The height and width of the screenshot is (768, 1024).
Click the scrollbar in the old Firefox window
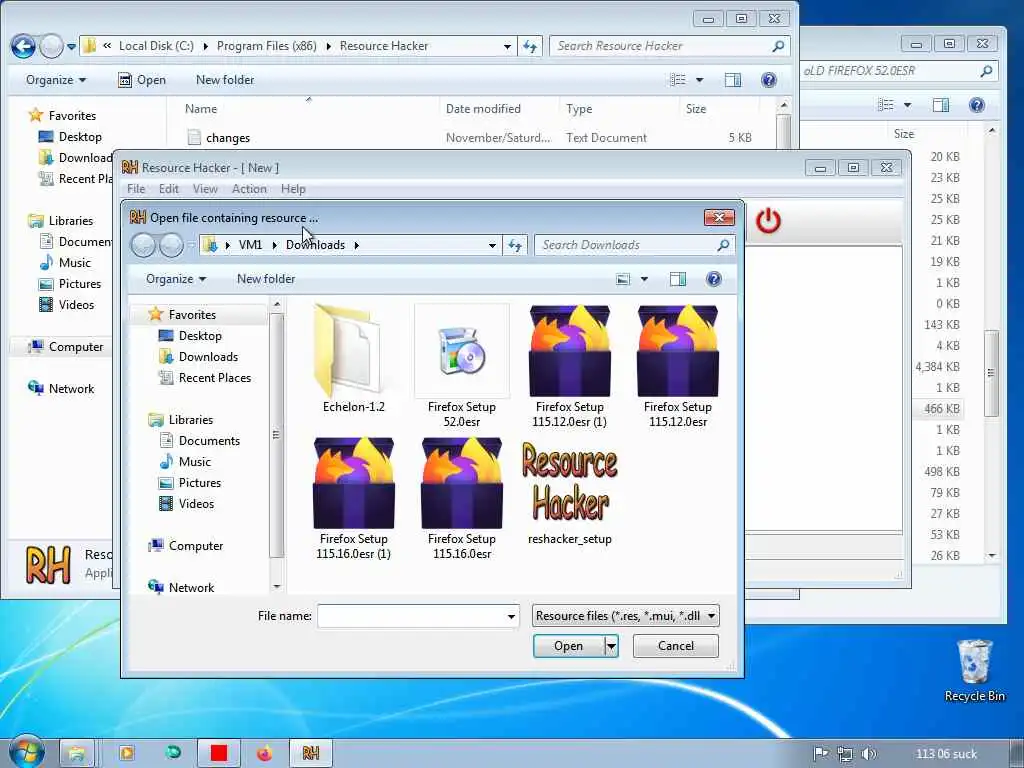click(x=991, y=373)
